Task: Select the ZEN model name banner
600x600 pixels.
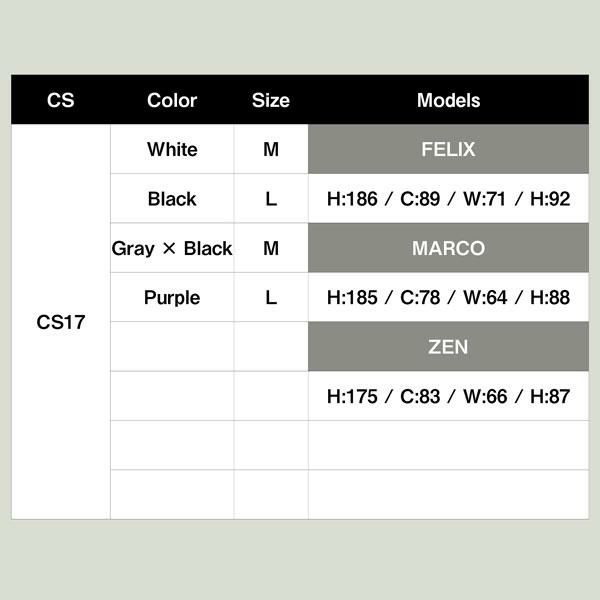Action: pos(448,347)
